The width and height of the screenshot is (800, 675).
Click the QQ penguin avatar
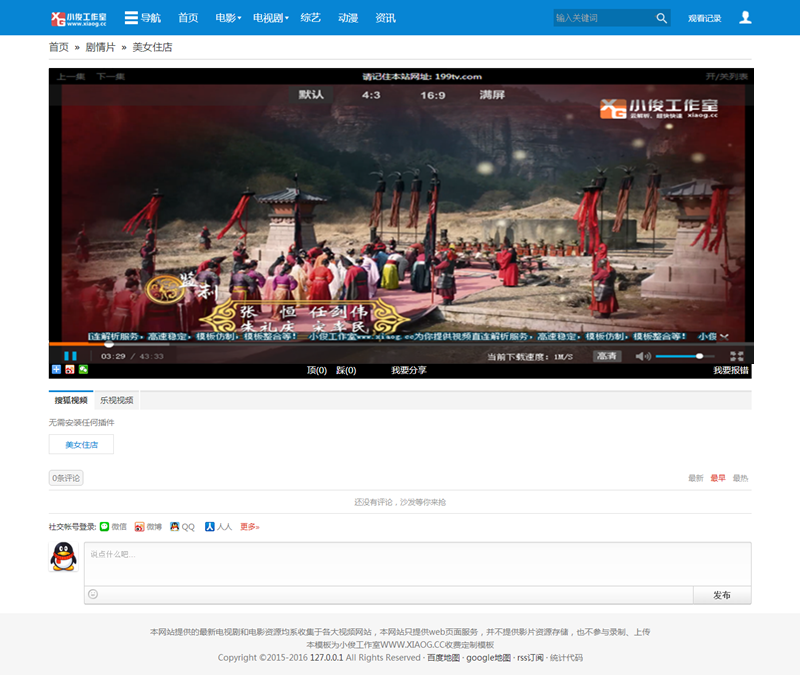coord(63,556)
